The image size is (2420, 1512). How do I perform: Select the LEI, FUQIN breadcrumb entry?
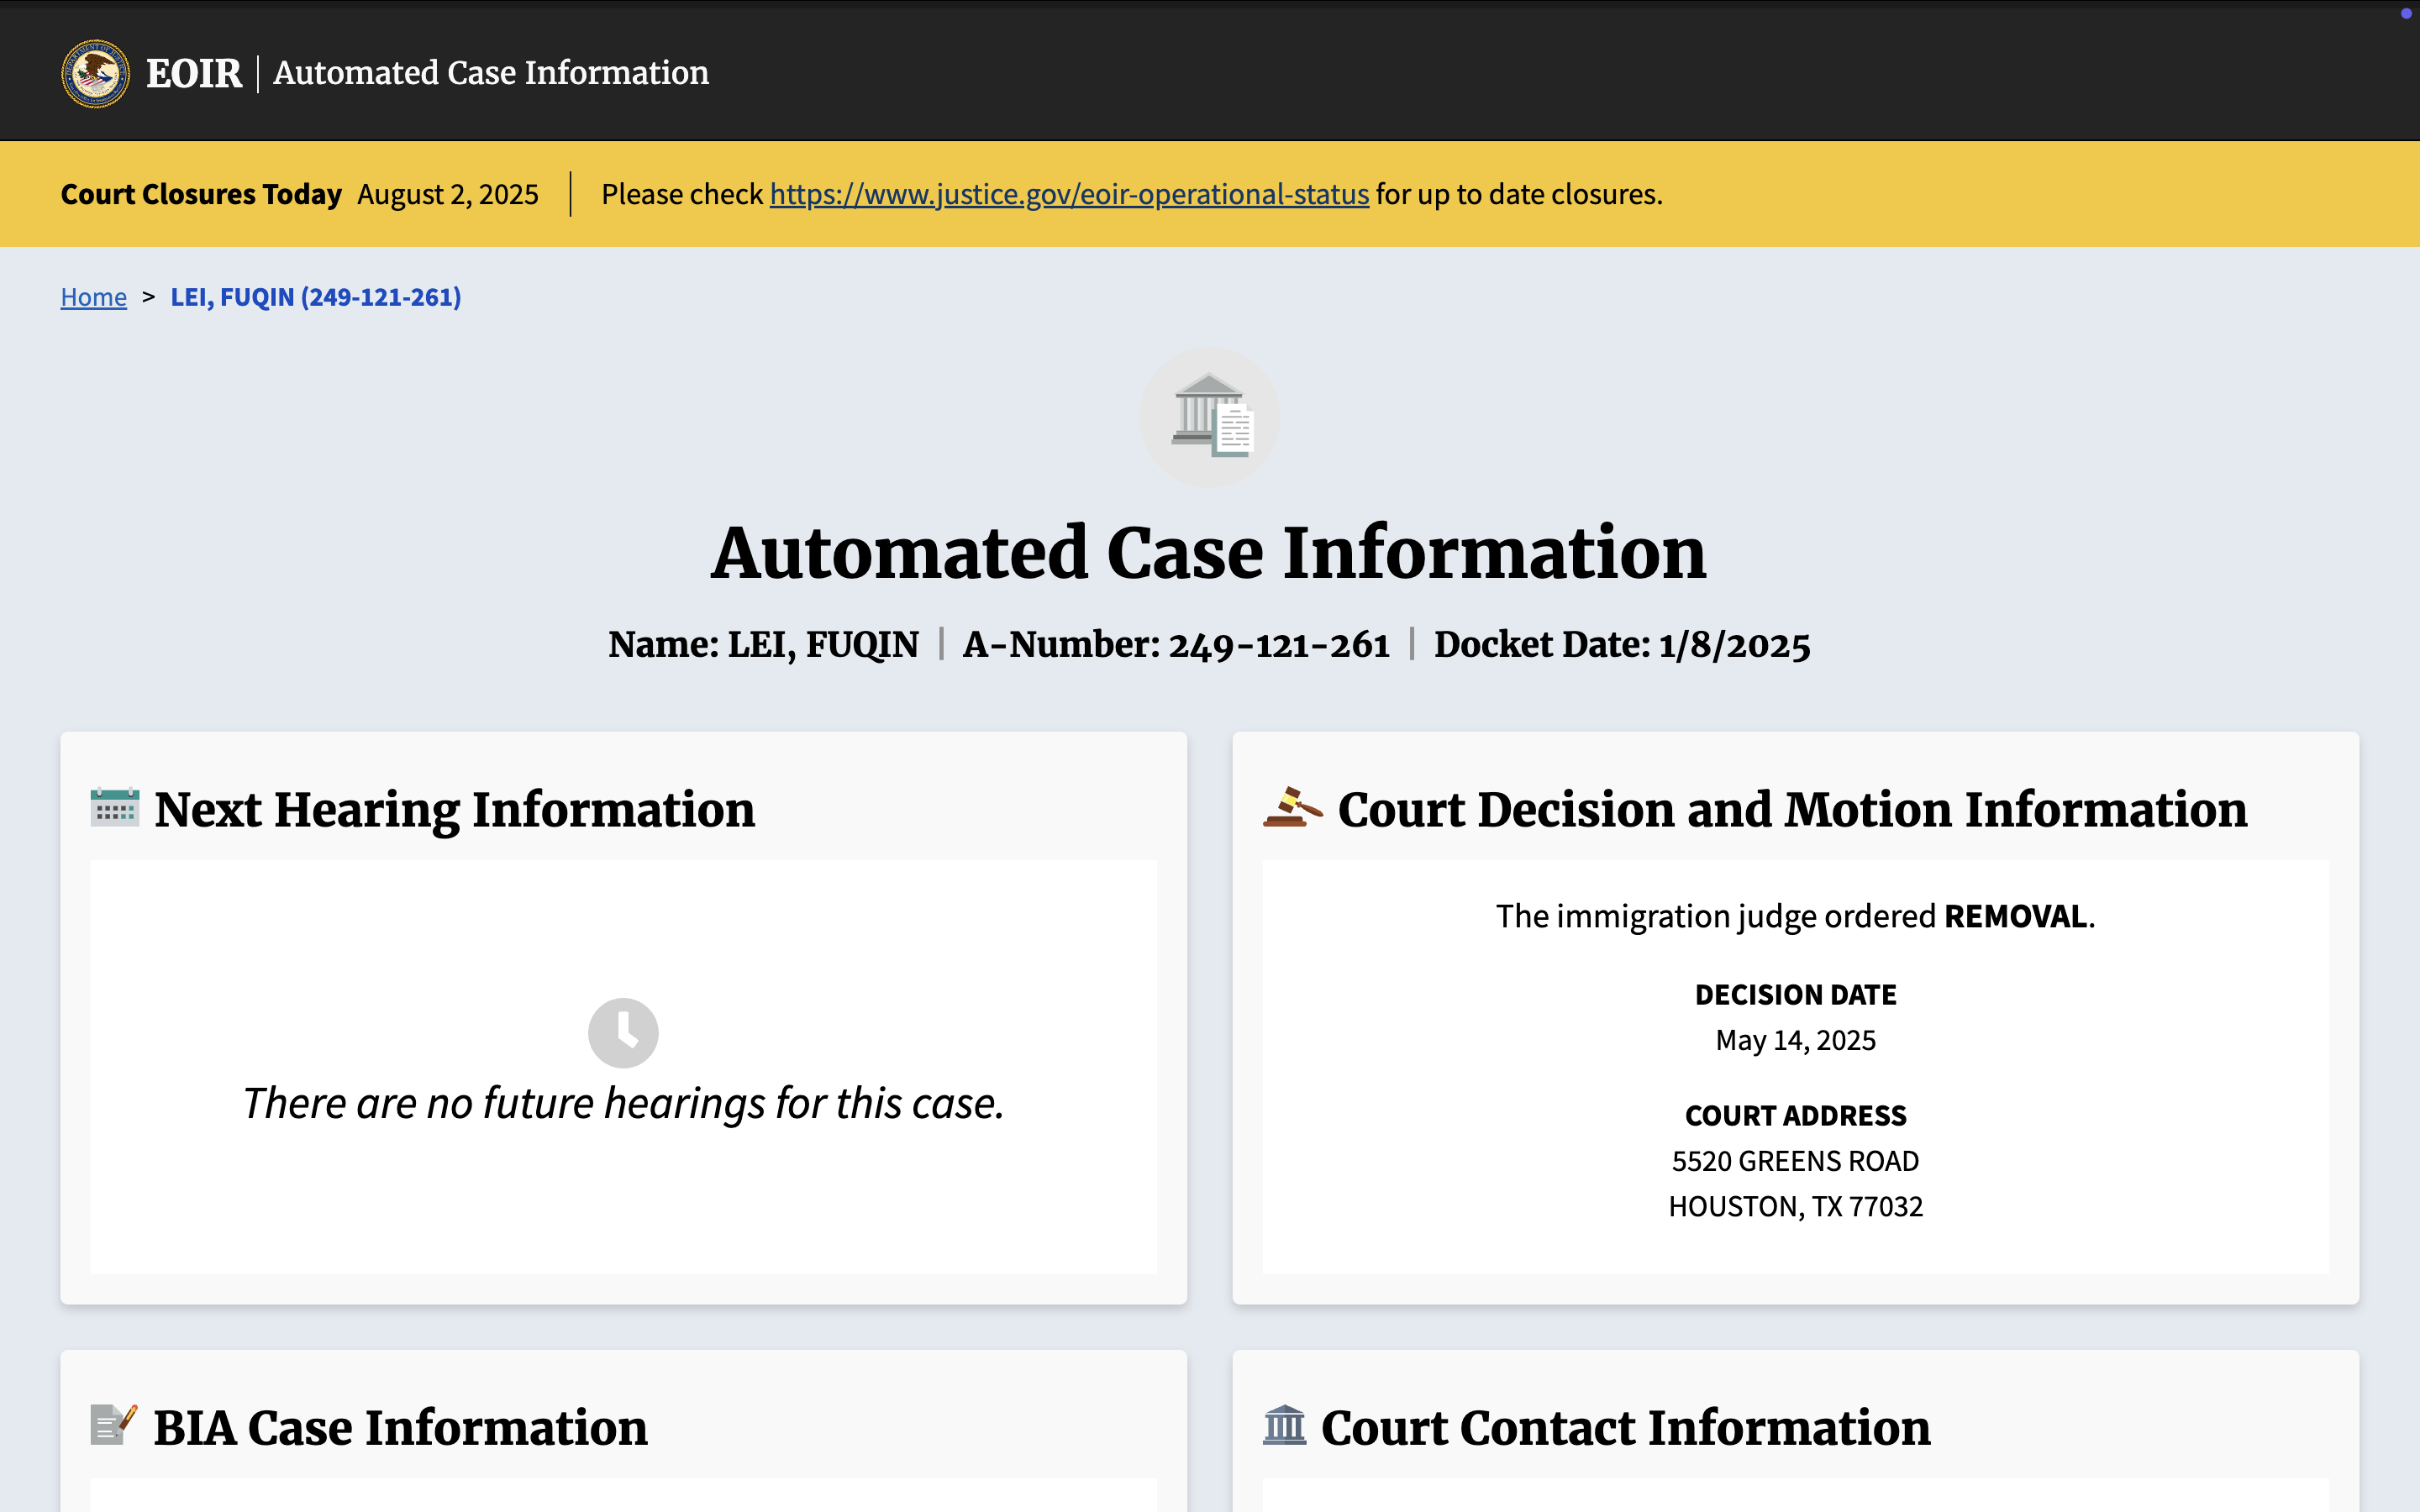pos(316,297)
